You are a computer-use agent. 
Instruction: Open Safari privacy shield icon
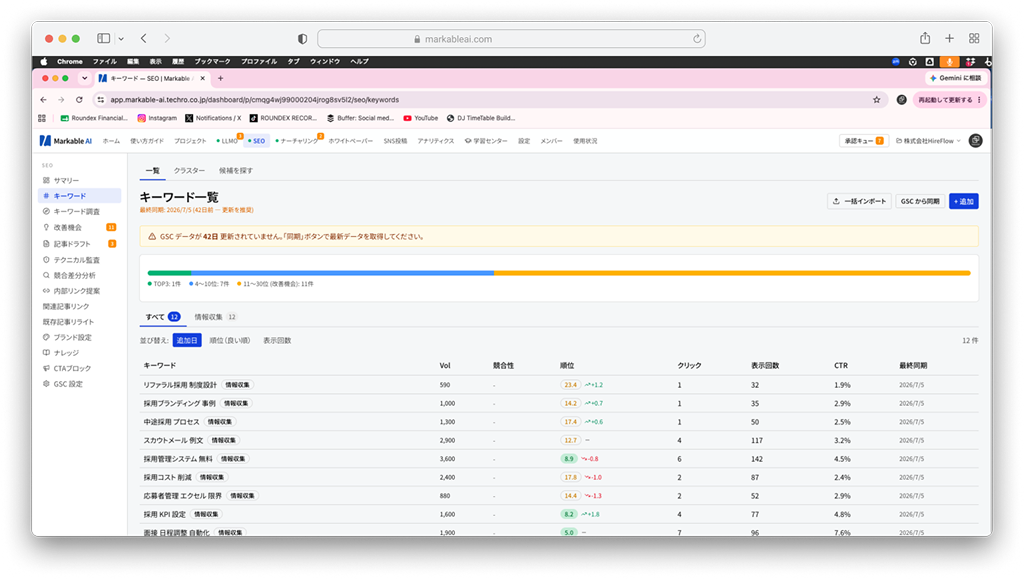pos(302,39)
